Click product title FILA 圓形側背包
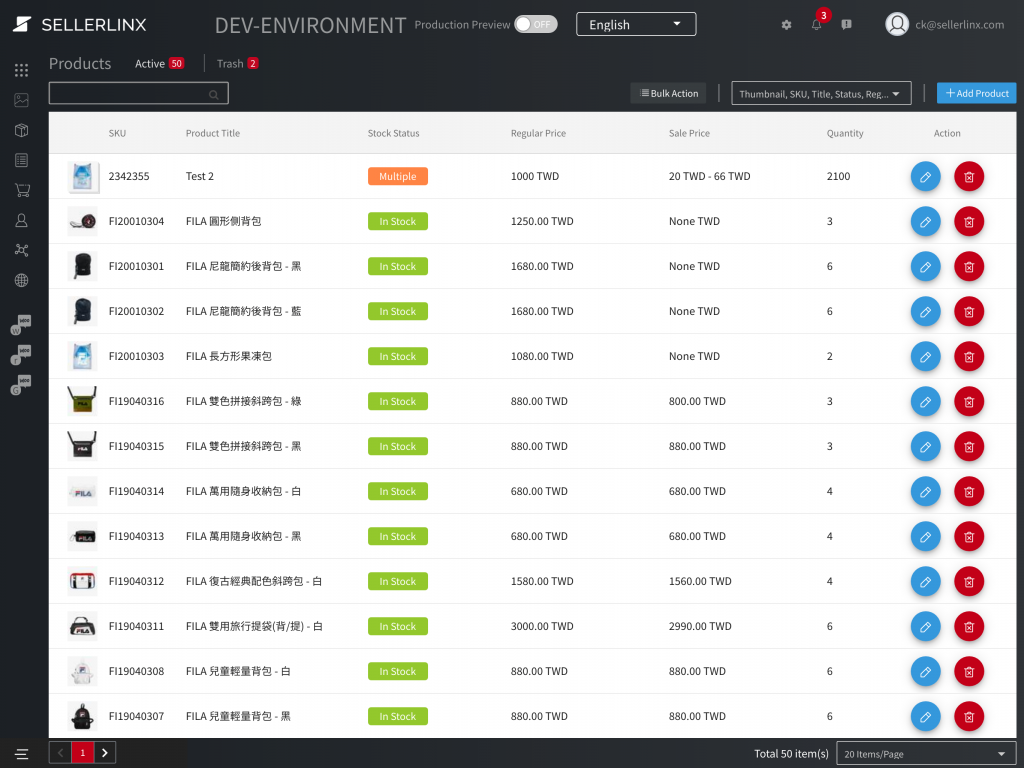 [x=223, y=221]
